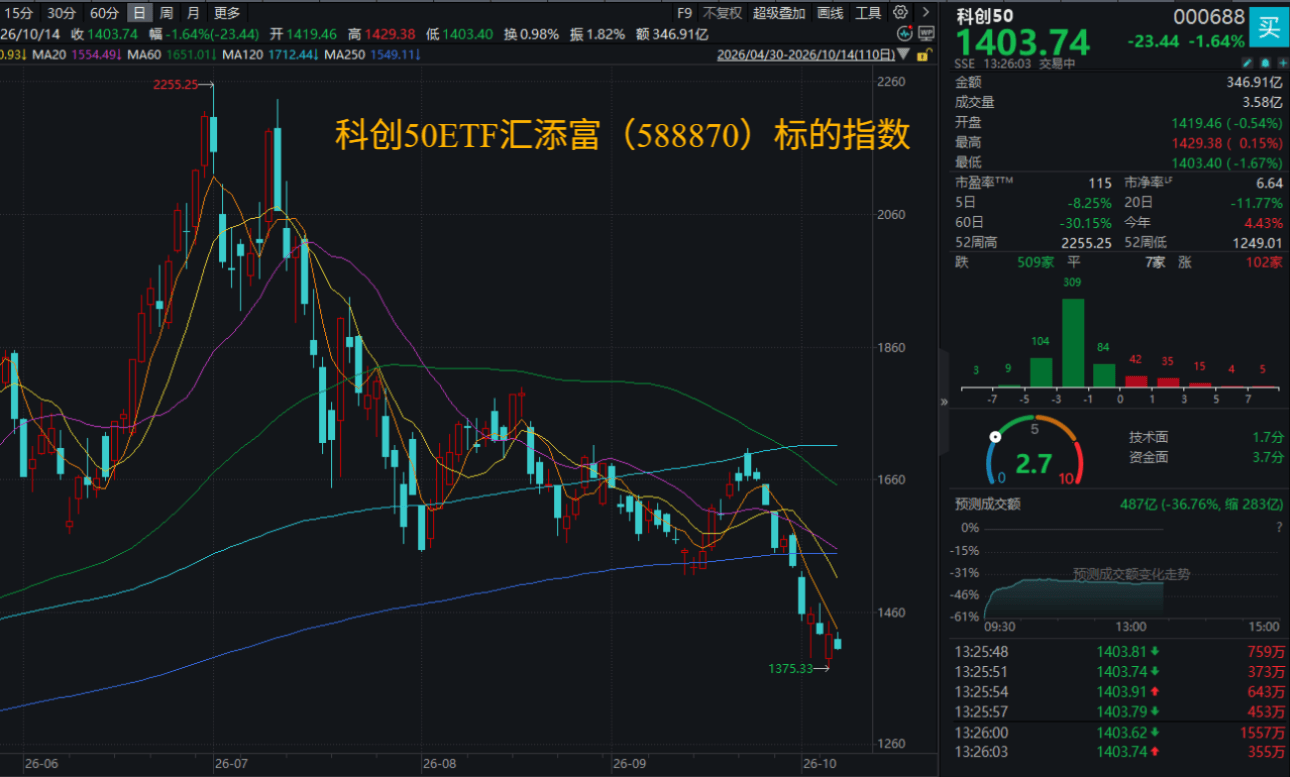Viewport: 1290px width, 777px height.
Task: Click the tallest green distribution bar 309
Action: tap(1073, 342)
